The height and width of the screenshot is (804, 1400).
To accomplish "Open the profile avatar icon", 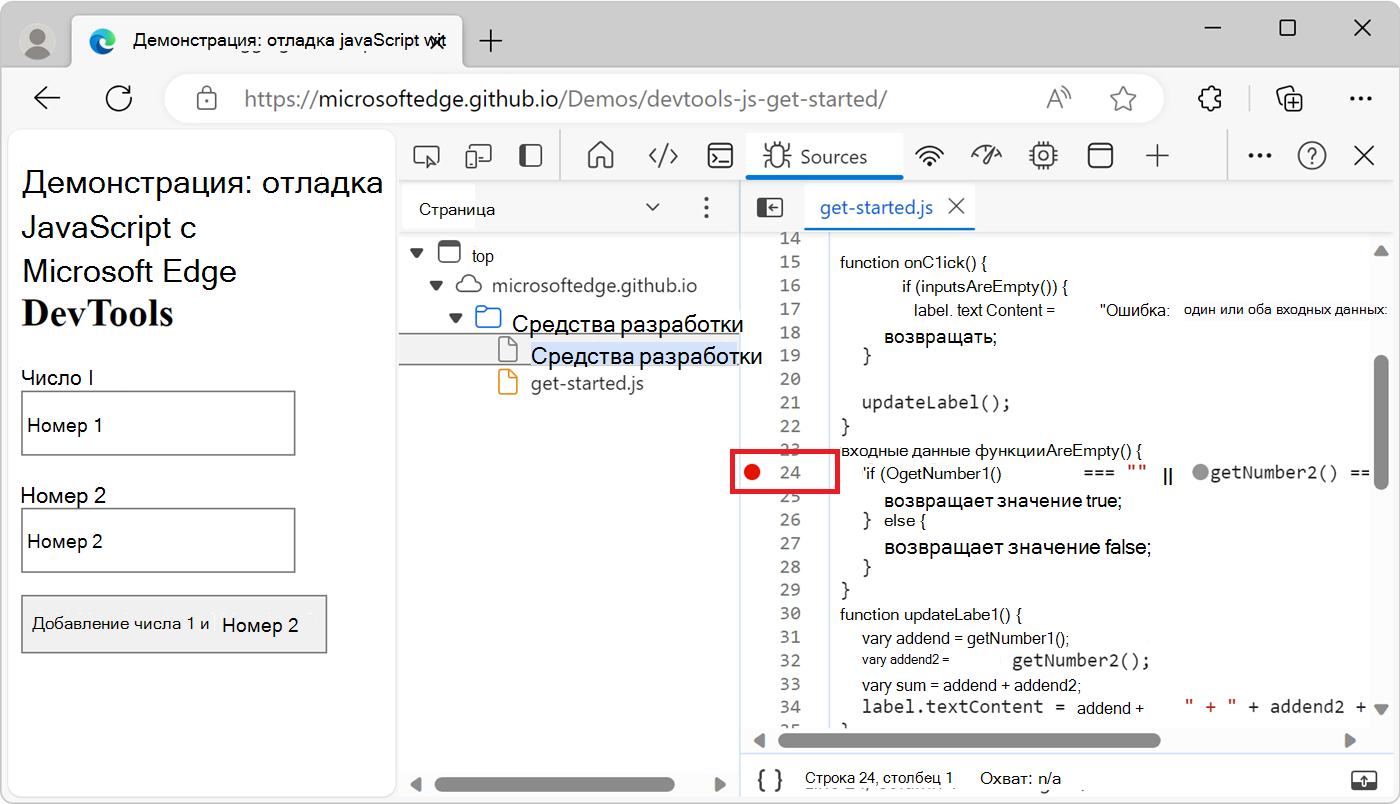I will coord(39,41).
